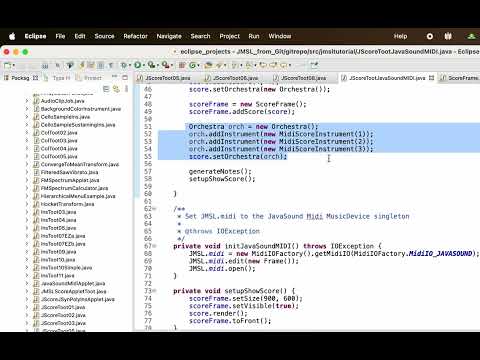The width and height of the screenshot is (480, 360).
Task: Select FMSpectrumApplet.java in the tree
Action: [70, 180]
